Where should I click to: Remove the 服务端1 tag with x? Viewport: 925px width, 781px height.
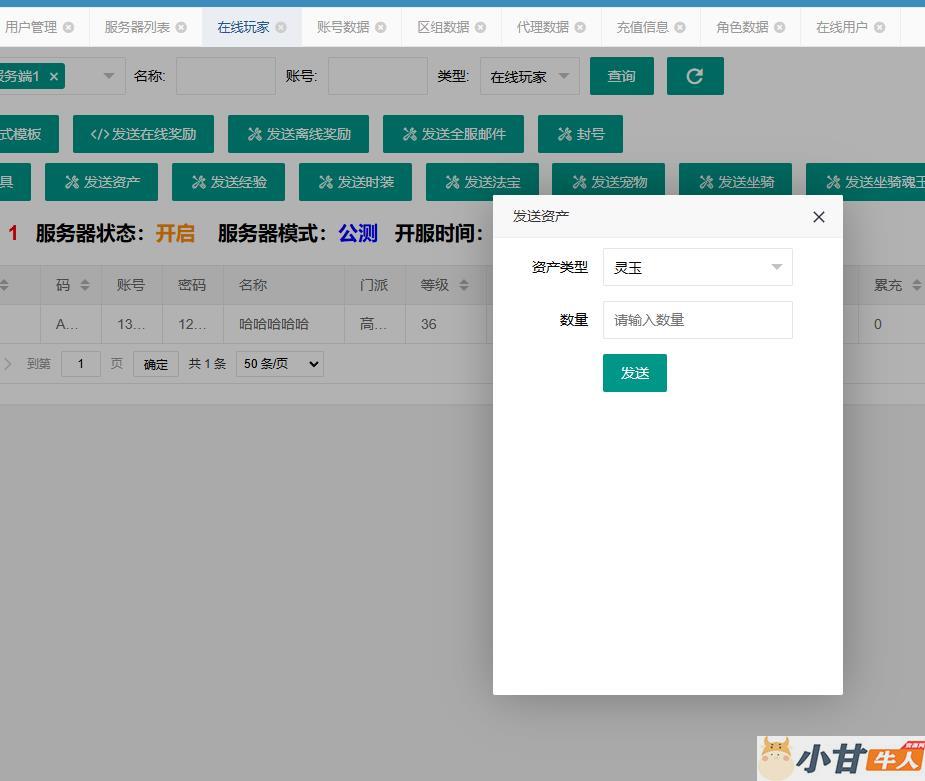(54, 76)
